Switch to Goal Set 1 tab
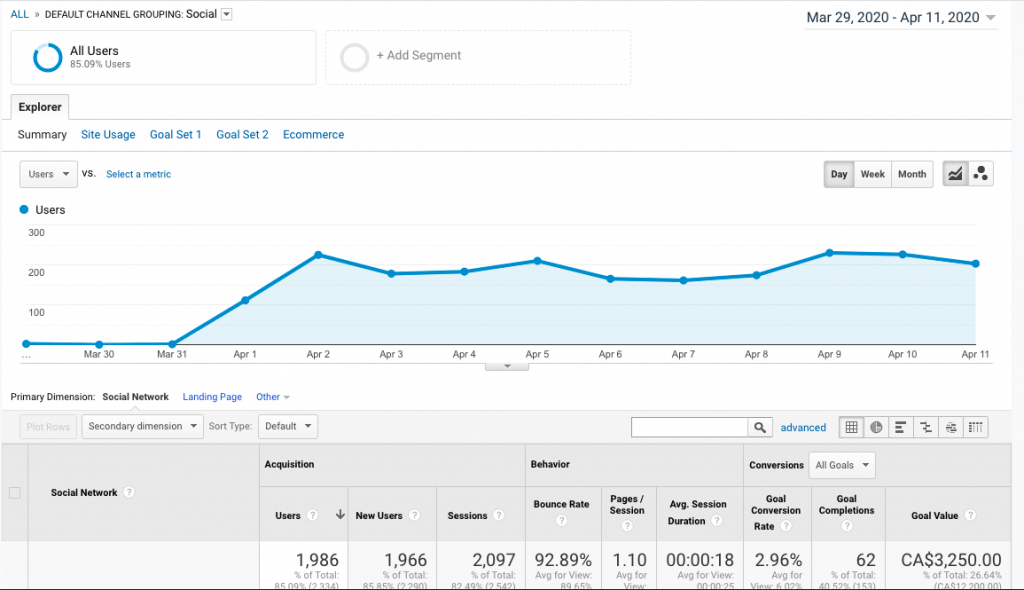The height and width of the screenshot is (590, 1024). (176, 135)
